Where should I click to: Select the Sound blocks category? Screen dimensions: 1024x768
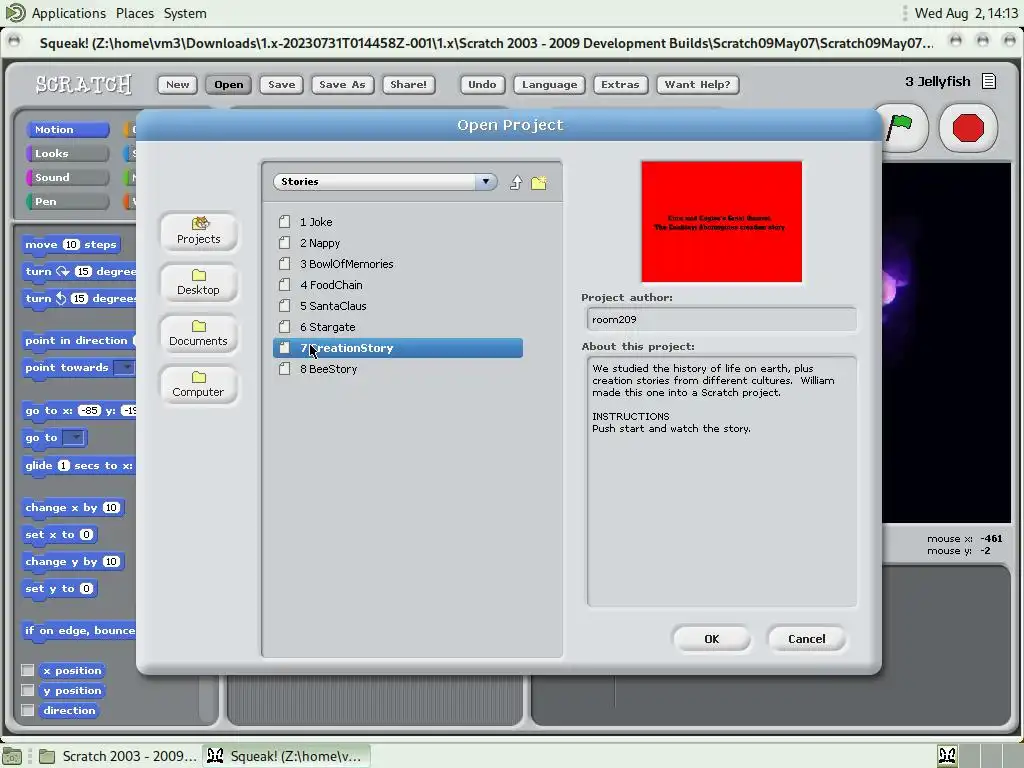67,178
